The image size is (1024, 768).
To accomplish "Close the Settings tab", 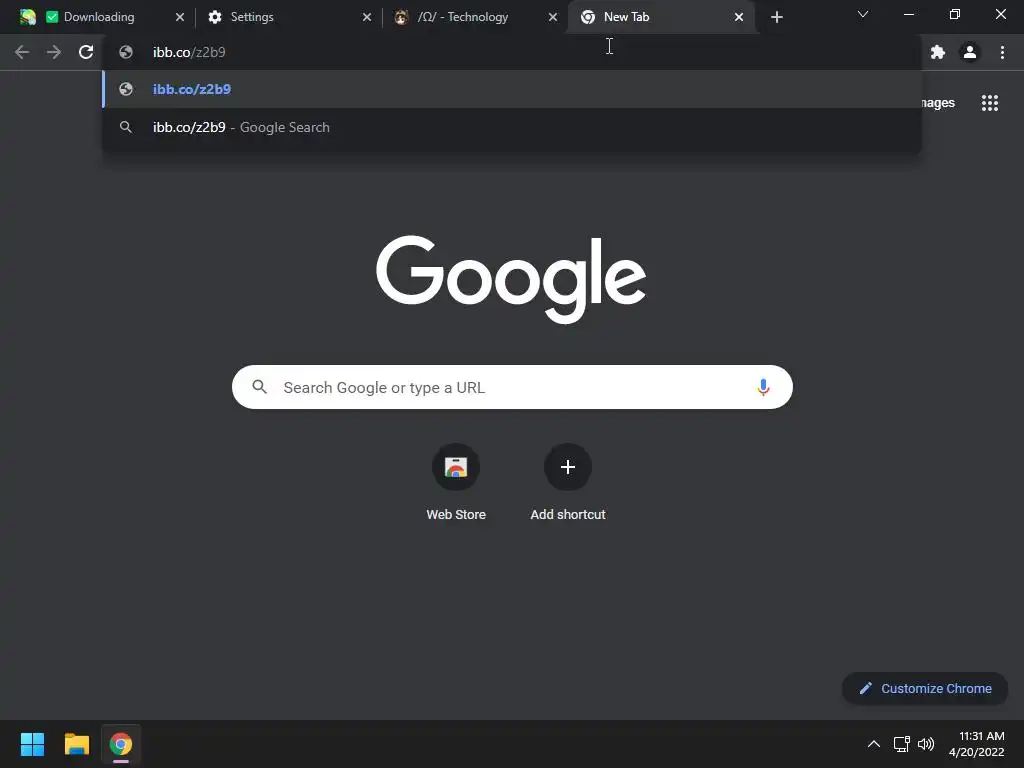I will (367, 17).
